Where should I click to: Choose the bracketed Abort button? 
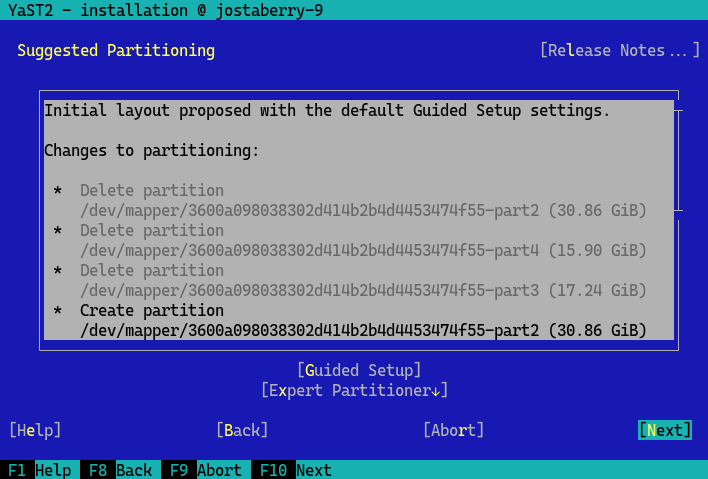tap(453, 430)
